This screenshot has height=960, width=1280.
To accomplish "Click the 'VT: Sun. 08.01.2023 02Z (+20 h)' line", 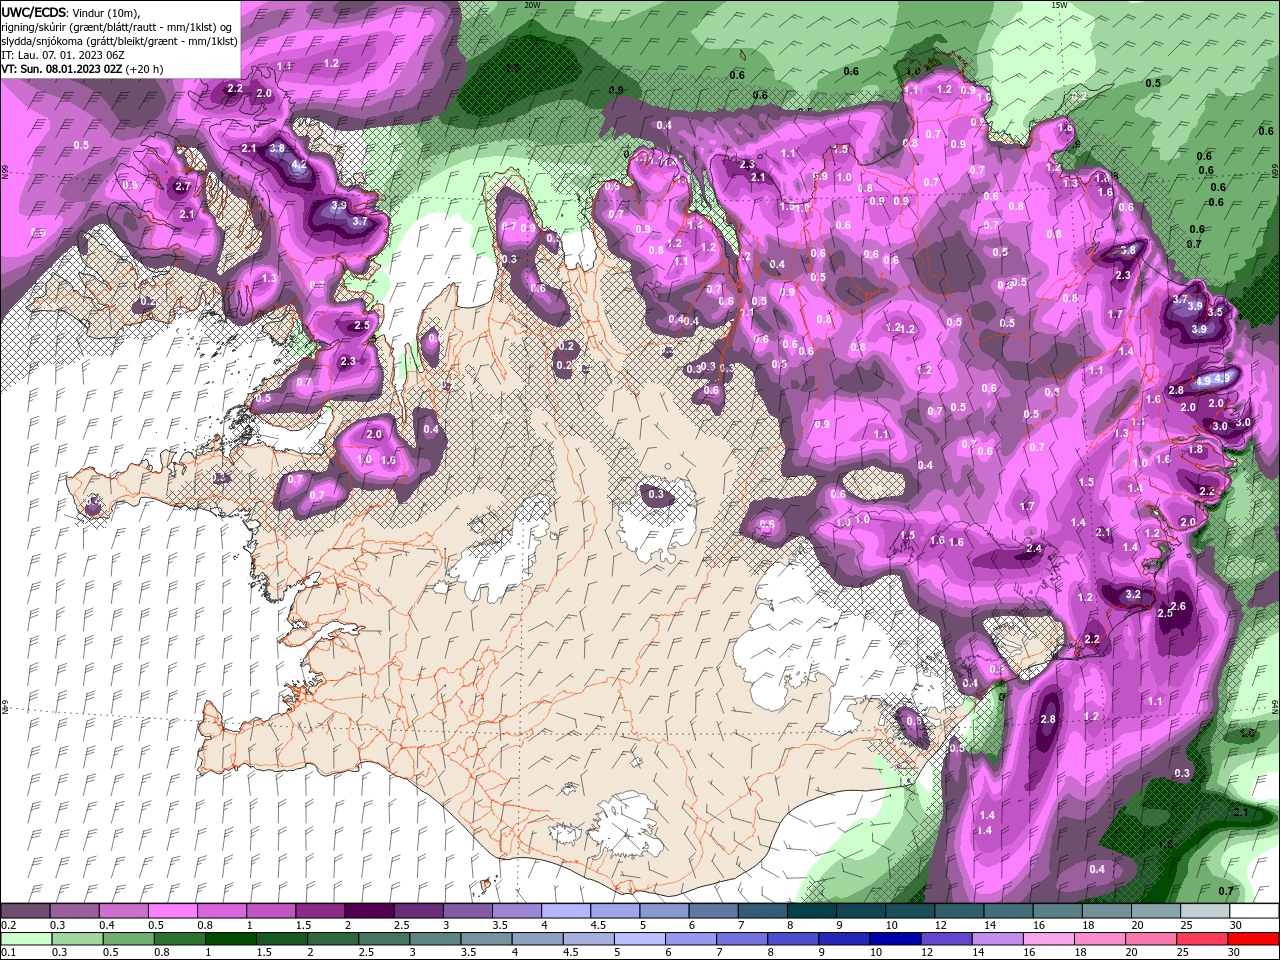I will (82, 69).
